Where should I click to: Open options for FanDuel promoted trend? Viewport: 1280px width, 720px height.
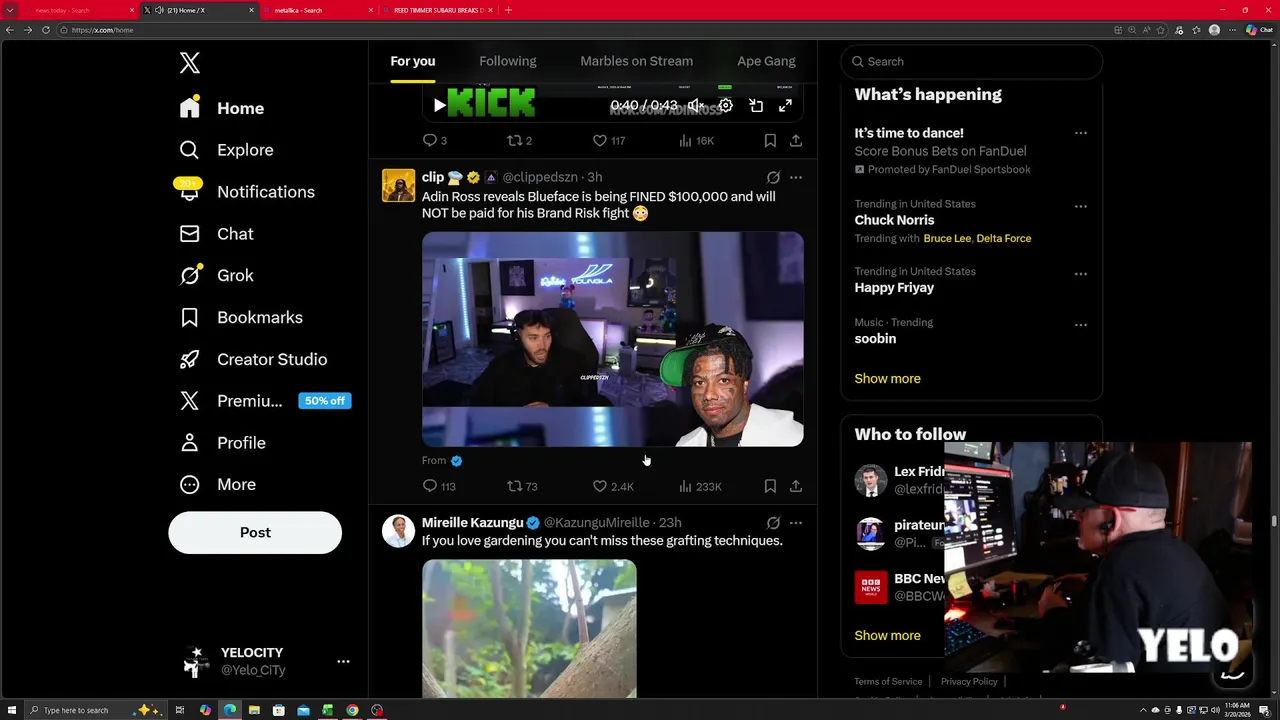1081,133
